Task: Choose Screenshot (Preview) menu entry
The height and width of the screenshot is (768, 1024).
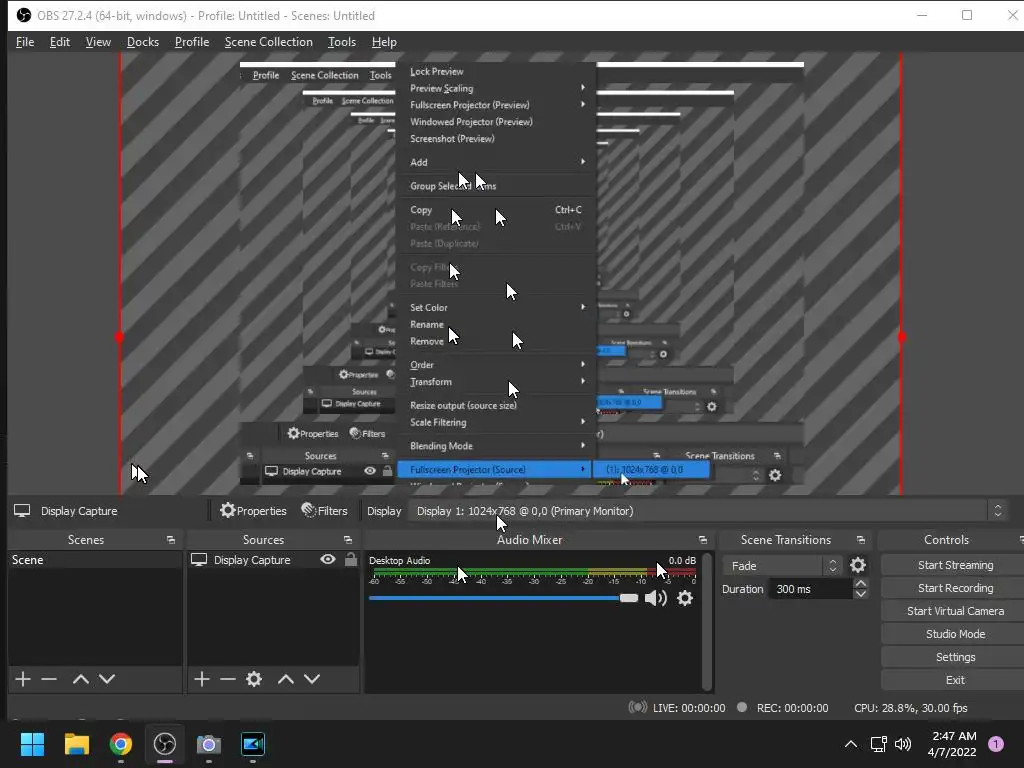Action: 452,138
